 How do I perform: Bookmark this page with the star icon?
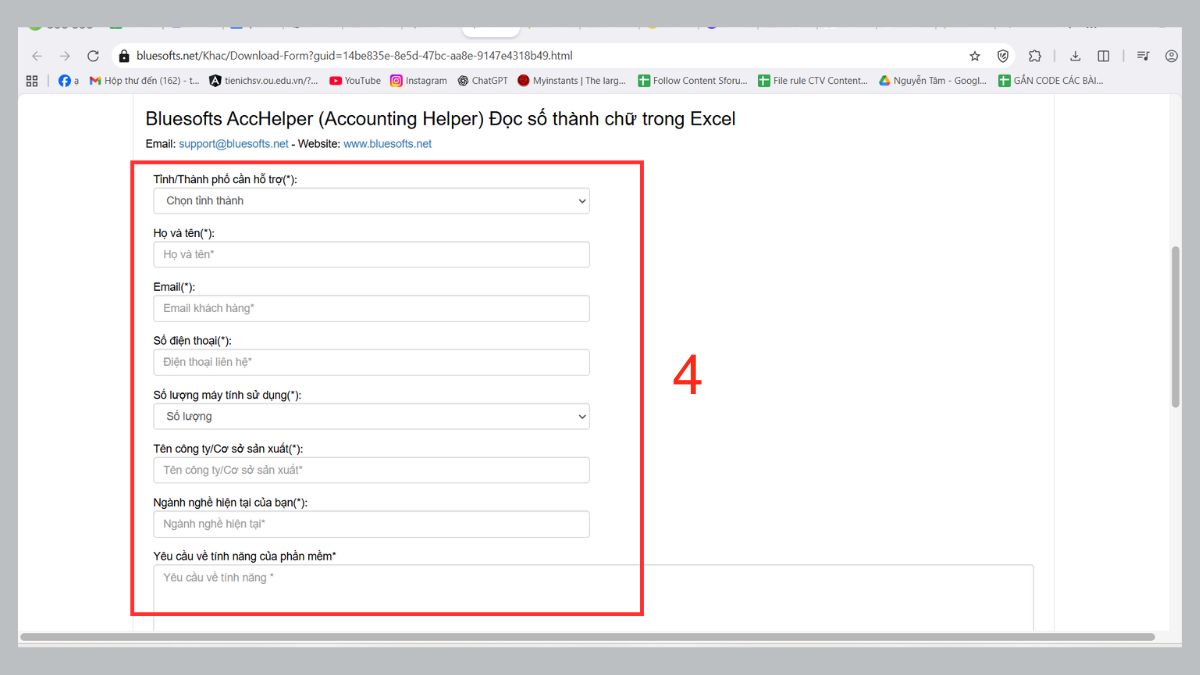(x=975, y=56)
